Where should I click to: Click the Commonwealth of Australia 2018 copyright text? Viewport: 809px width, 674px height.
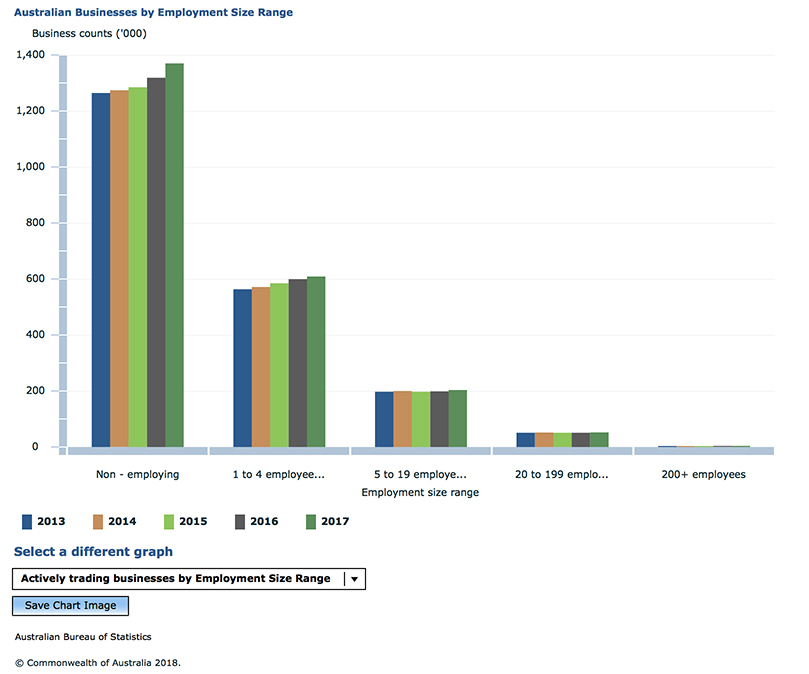pos(98,663)
